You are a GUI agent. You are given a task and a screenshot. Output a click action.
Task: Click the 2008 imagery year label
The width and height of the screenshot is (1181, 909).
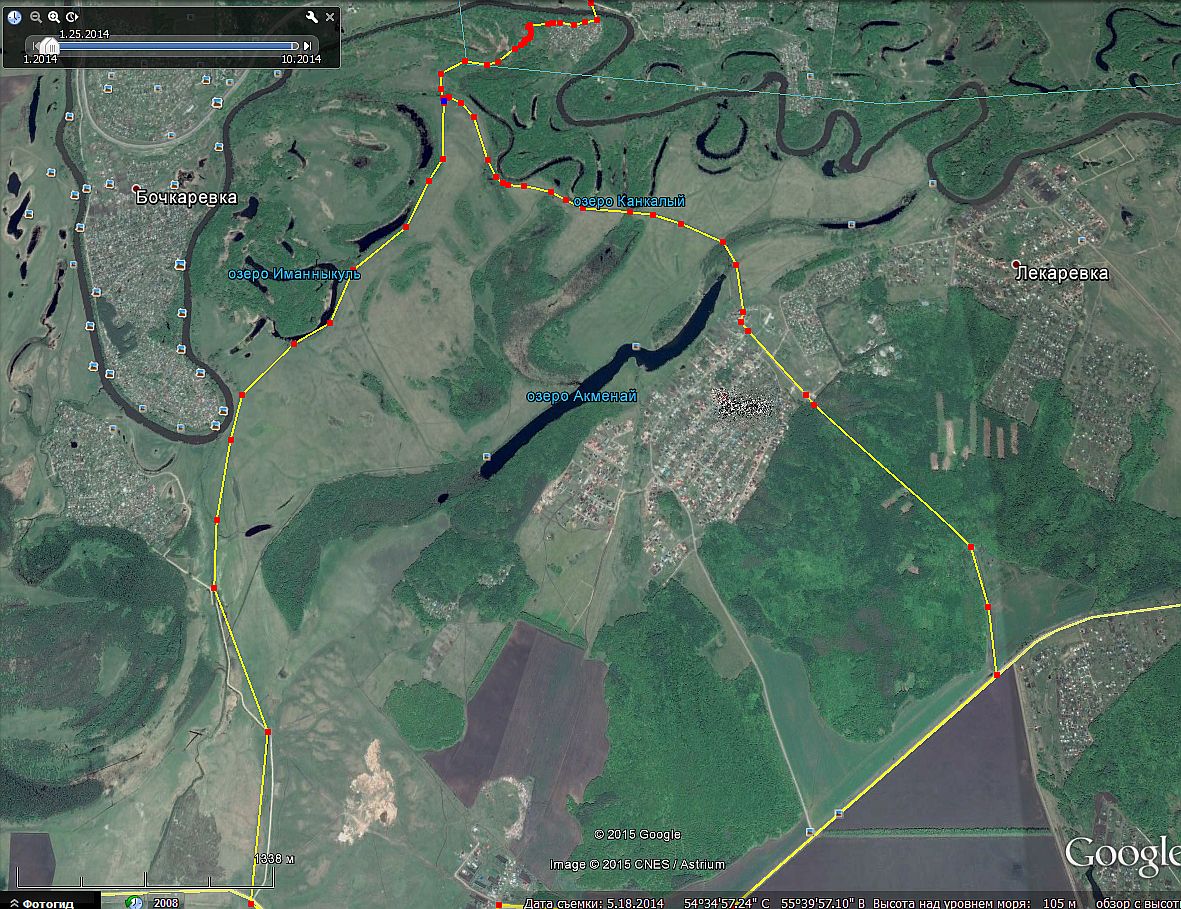166,902
